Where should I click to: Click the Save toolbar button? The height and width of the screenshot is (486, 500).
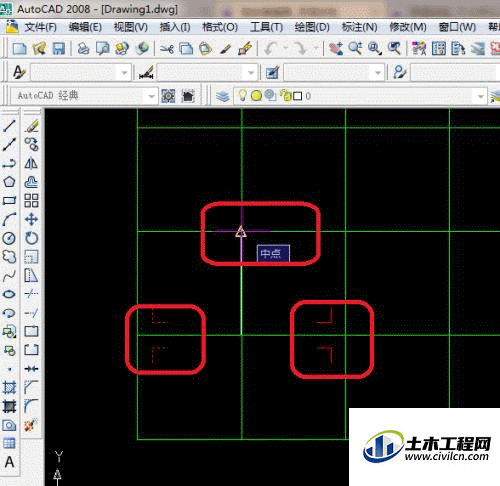[x=59, y=49]
